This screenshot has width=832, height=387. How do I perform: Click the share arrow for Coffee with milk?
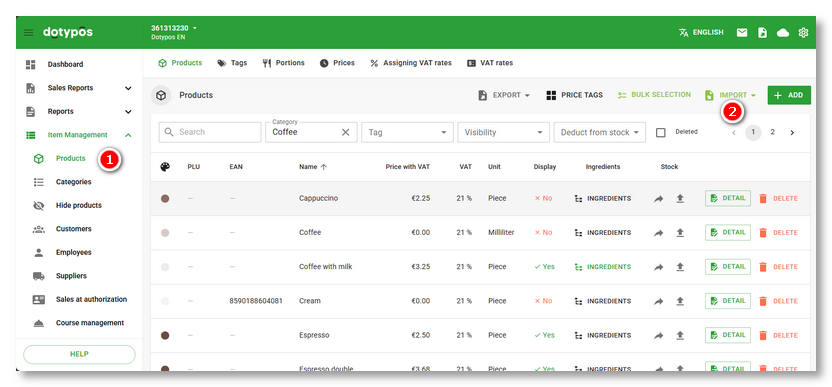click(658, 267)
